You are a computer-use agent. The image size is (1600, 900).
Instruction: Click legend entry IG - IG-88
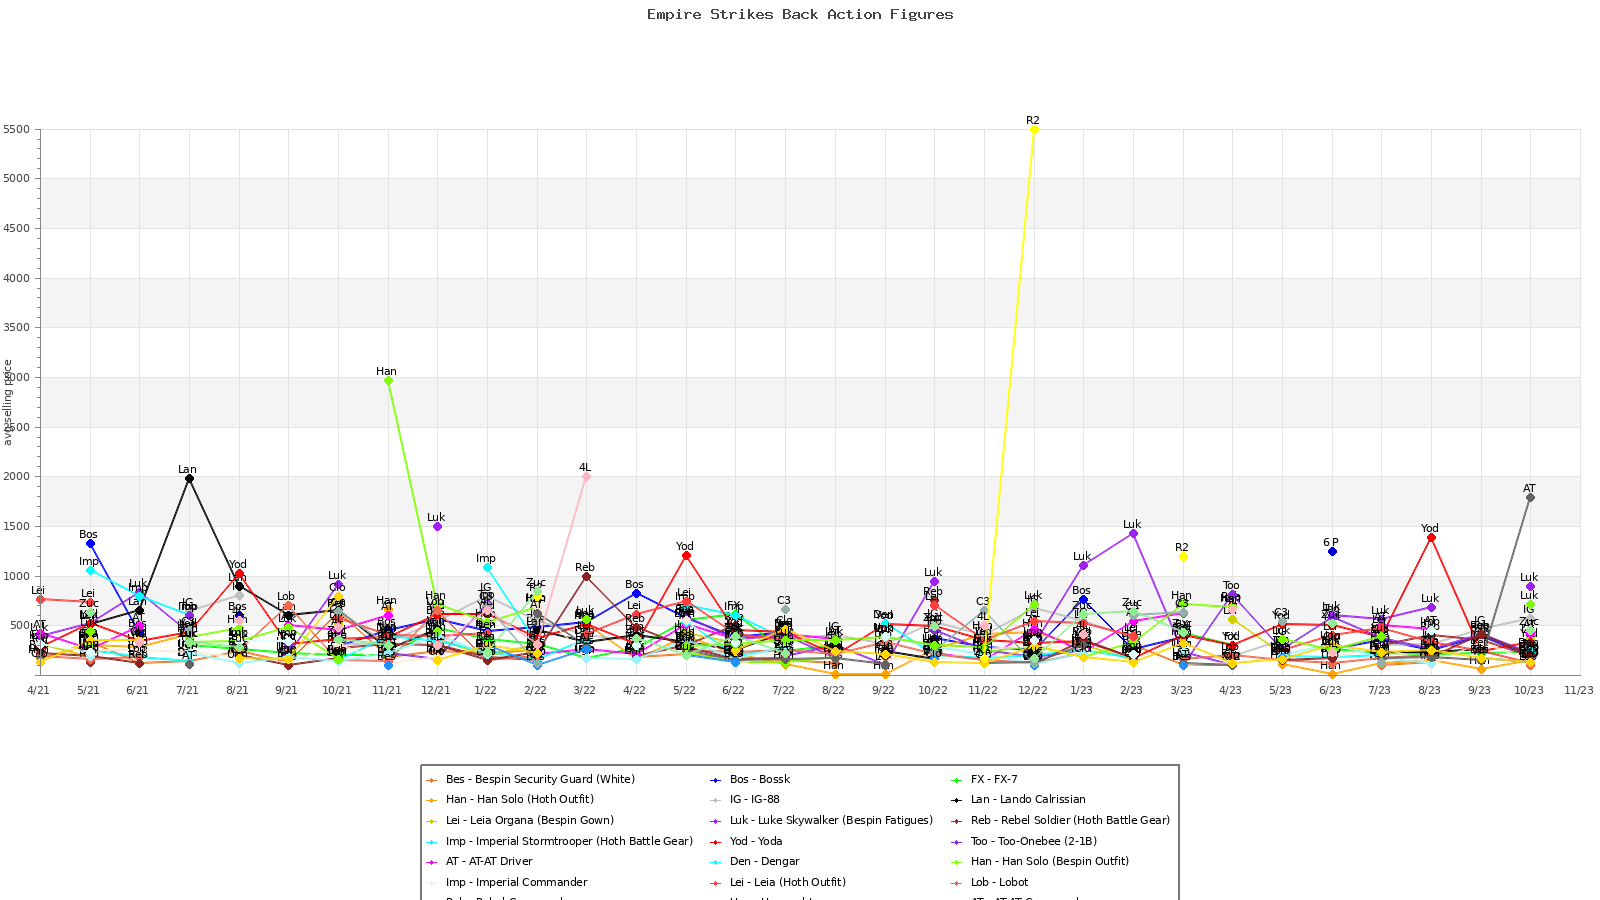(755, 799)
